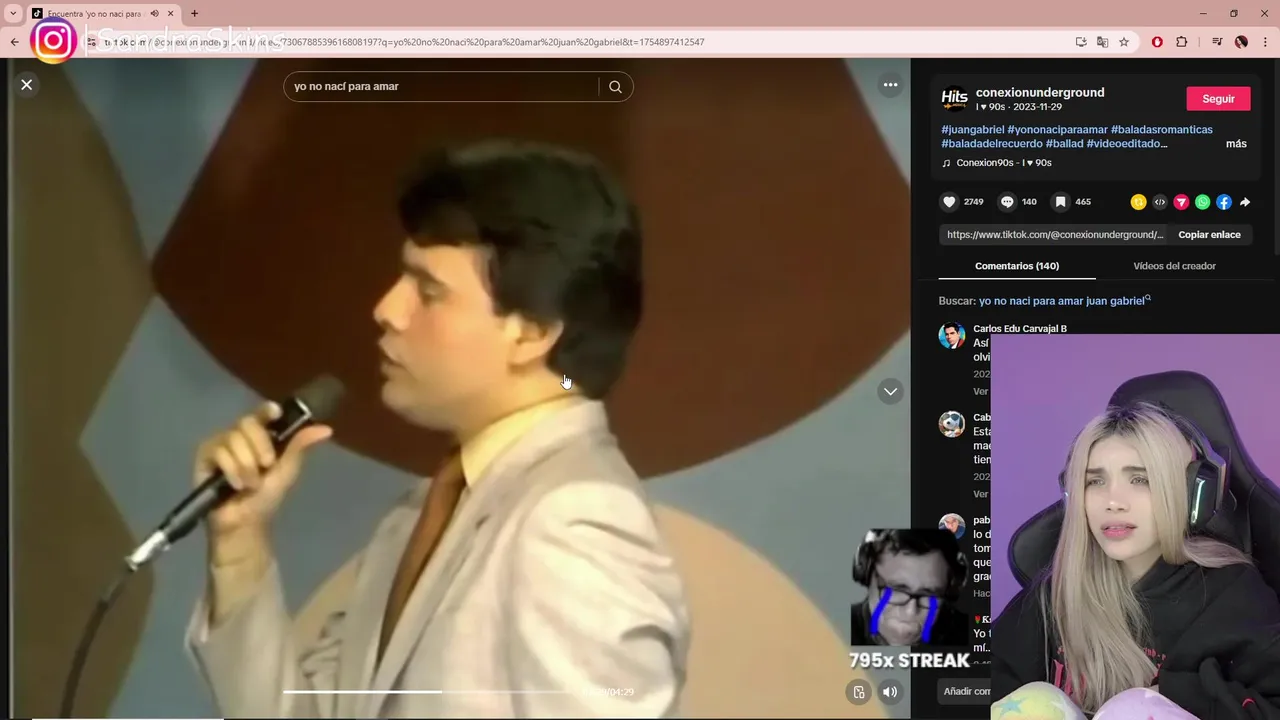Open Carlos Edu Carvajal B commenter profile

1020,329
